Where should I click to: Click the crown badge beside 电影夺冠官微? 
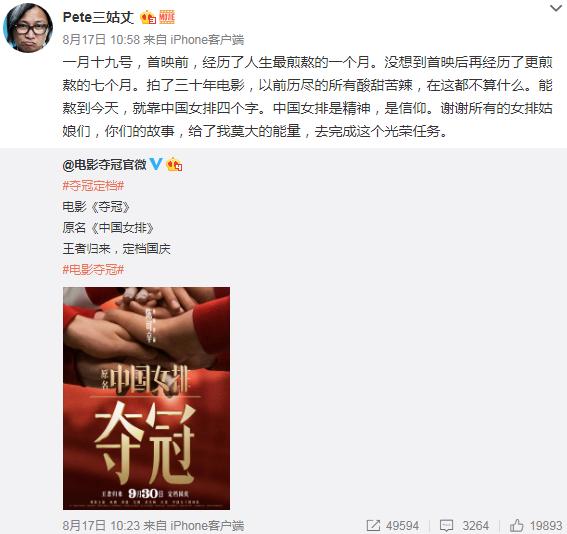174,165
